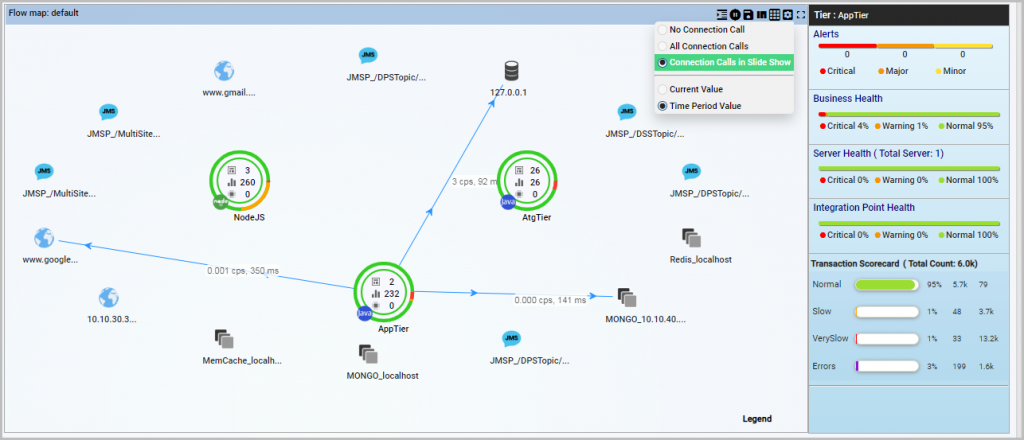Click the 13.2k value in VerySlow row

(x=989, y=339)
